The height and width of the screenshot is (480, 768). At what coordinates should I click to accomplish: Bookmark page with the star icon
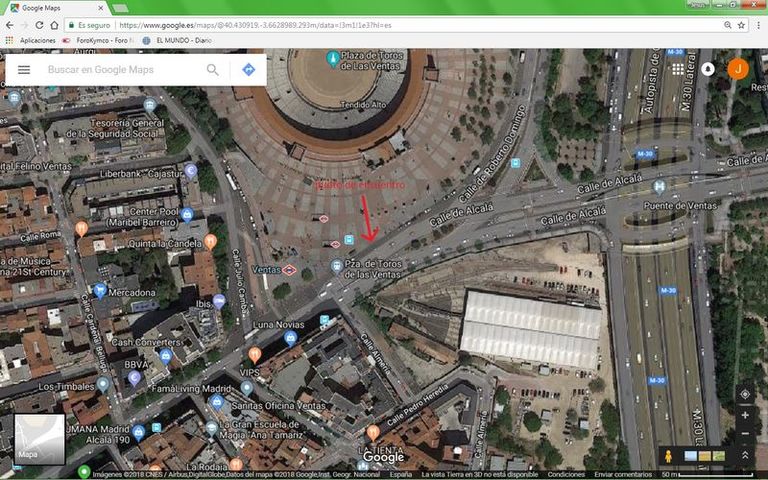[x=740, y=24]
